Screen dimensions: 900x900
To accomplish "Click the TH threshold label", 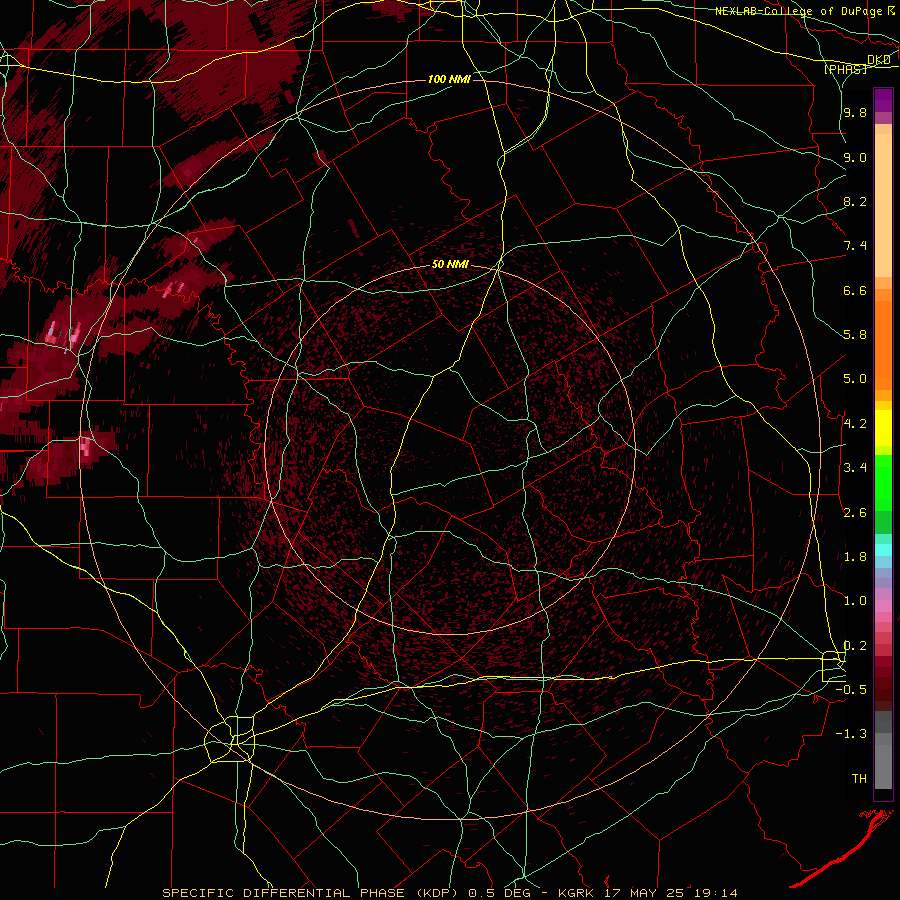I will click(859, 779).
